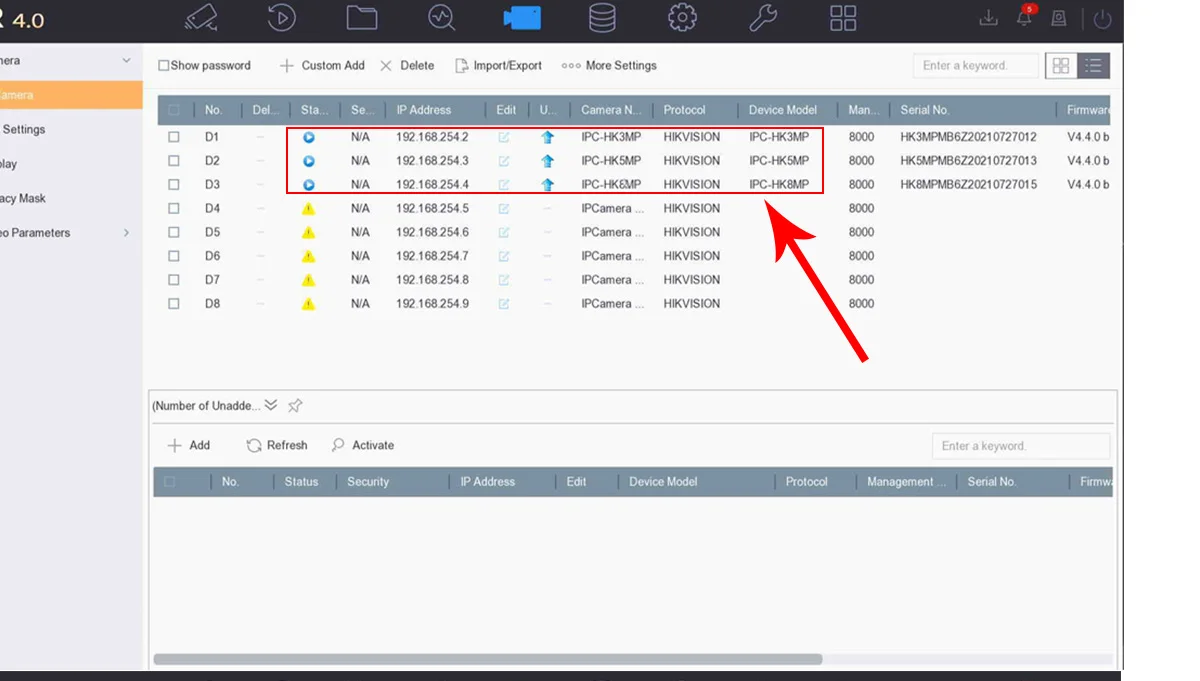1200x681 pixels.
Task: Click keyword search field in unadded panel
Action: [x=1021, y=446]
